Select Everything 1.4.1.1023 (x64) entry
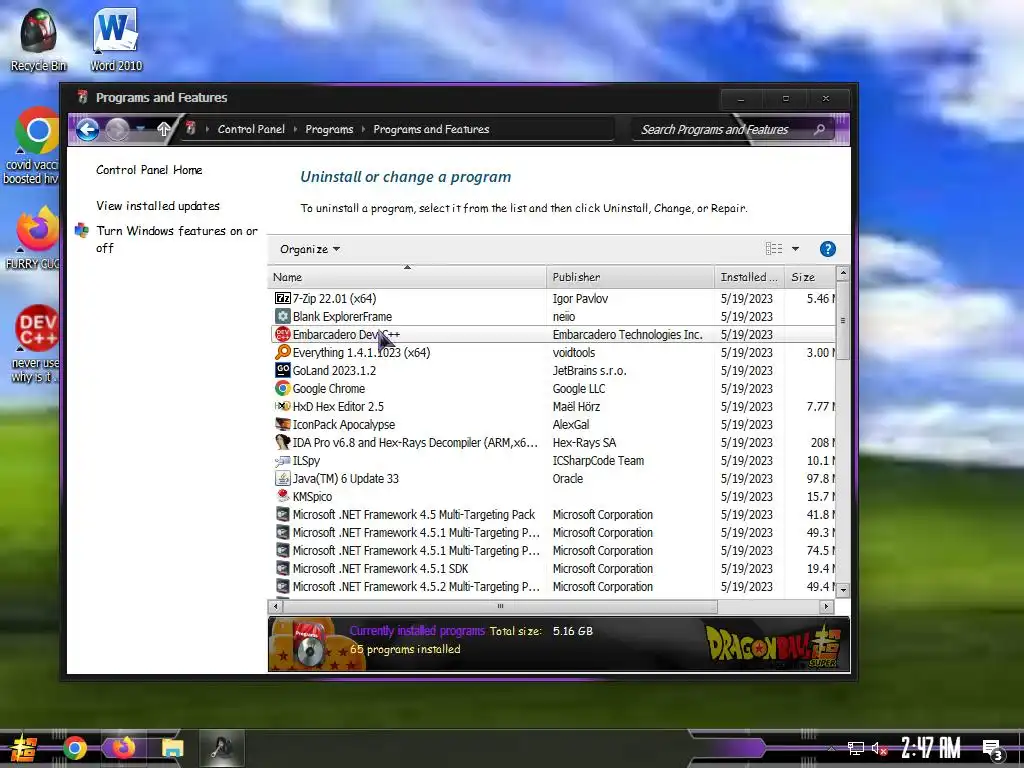The image size is (1024, 768). point(552,353)
